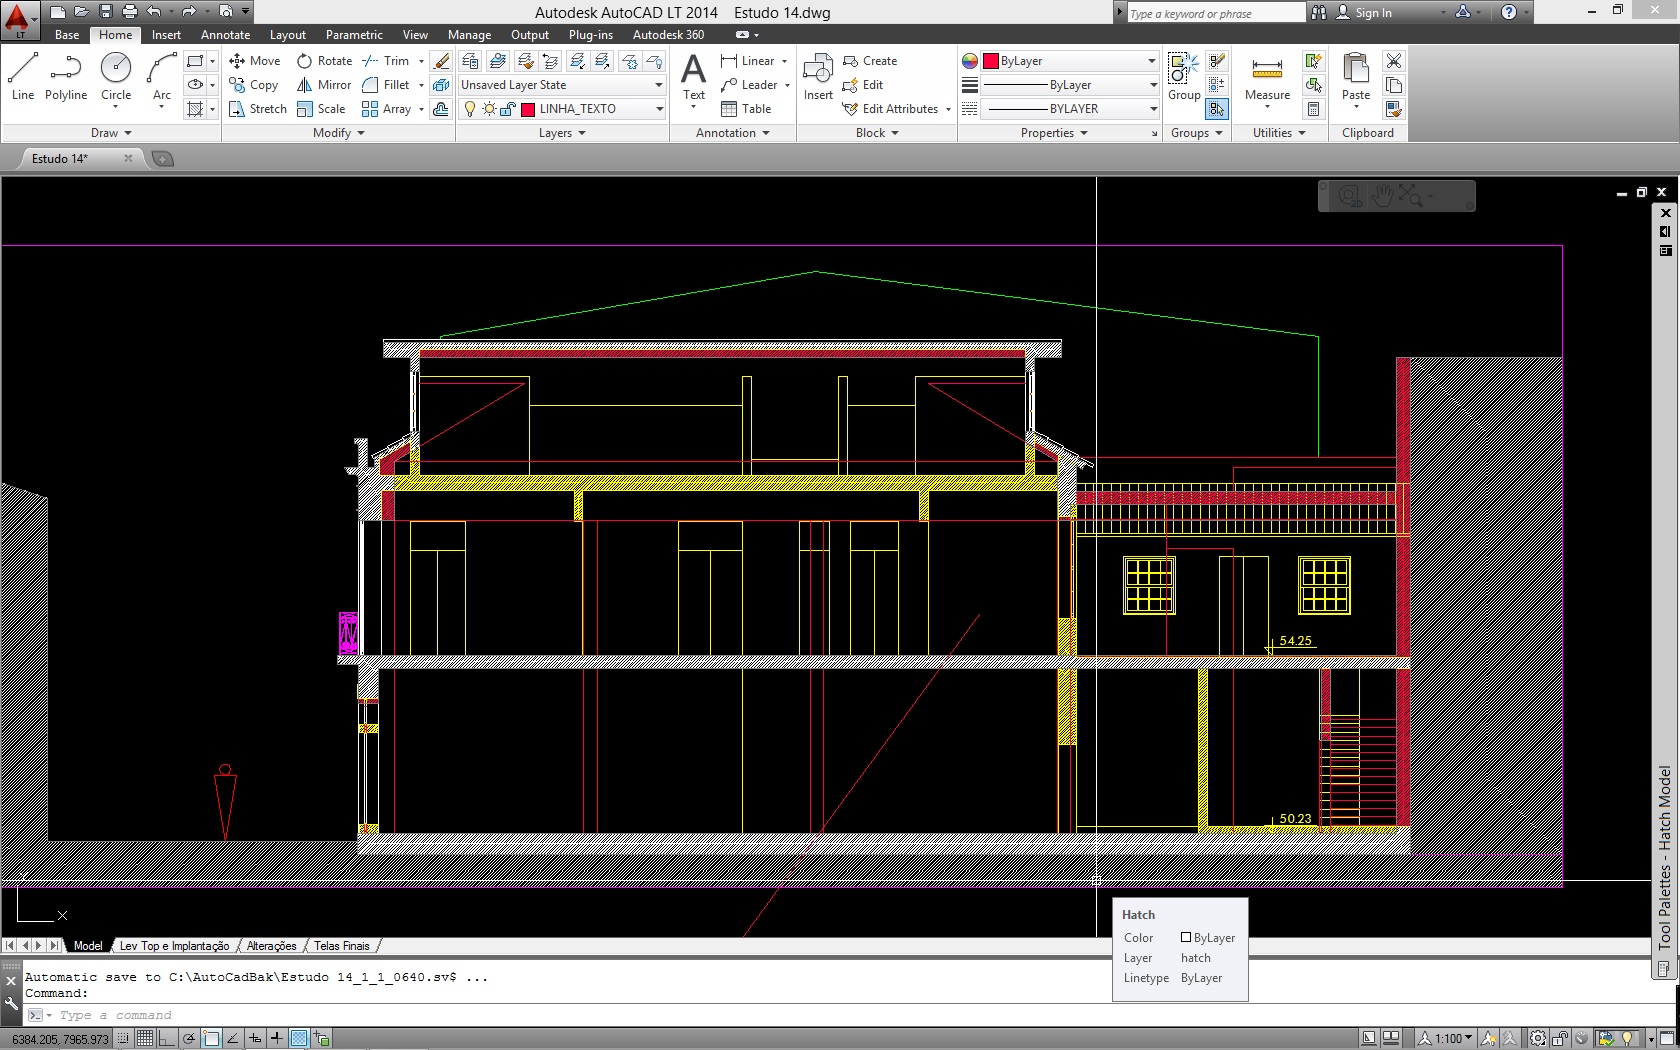Click the Leader annotation tool
The height and width of the screenshot is (1050, 1680).
tap(749, 85)
